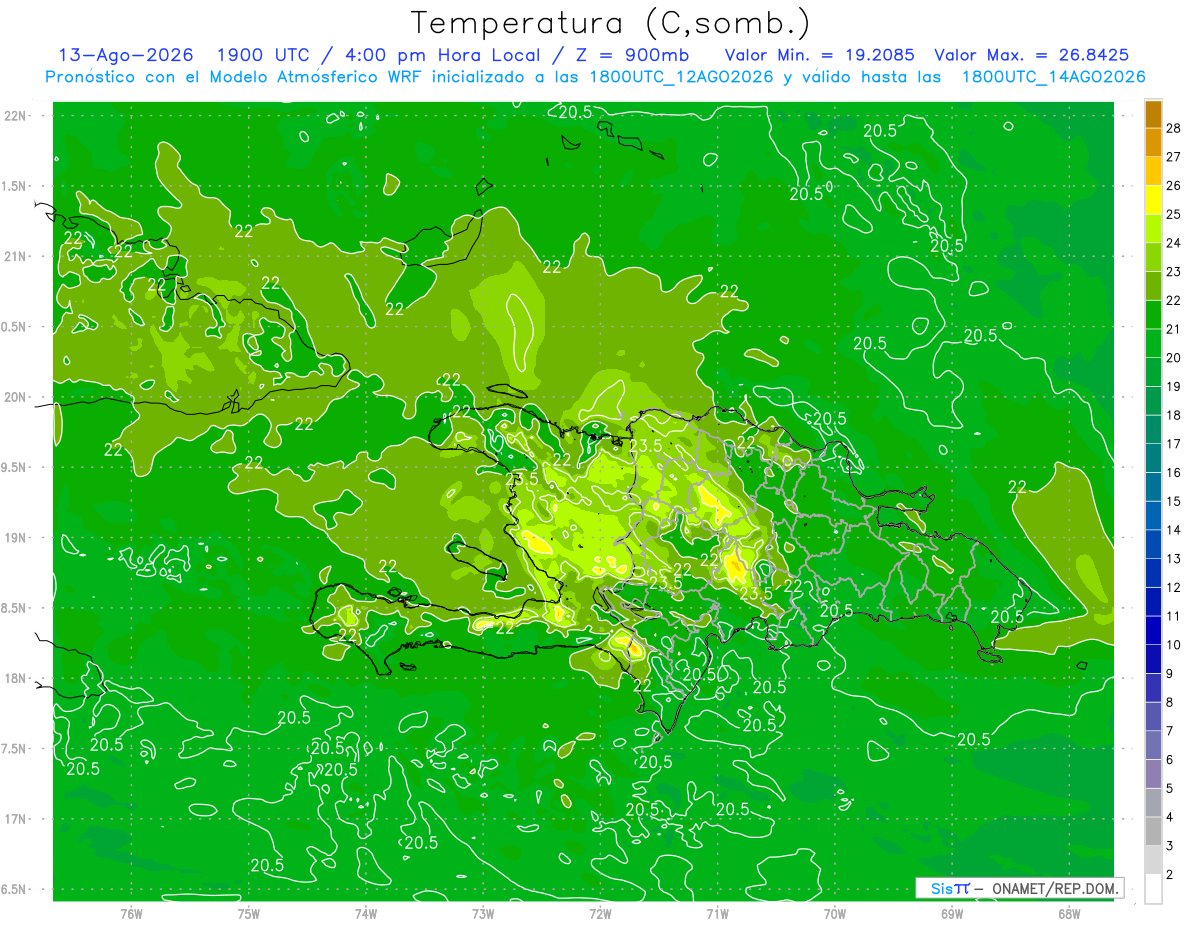Click the '5' value on color scale
Viewport: 1200px width, 927px height.
click(x=1170, y=789)
